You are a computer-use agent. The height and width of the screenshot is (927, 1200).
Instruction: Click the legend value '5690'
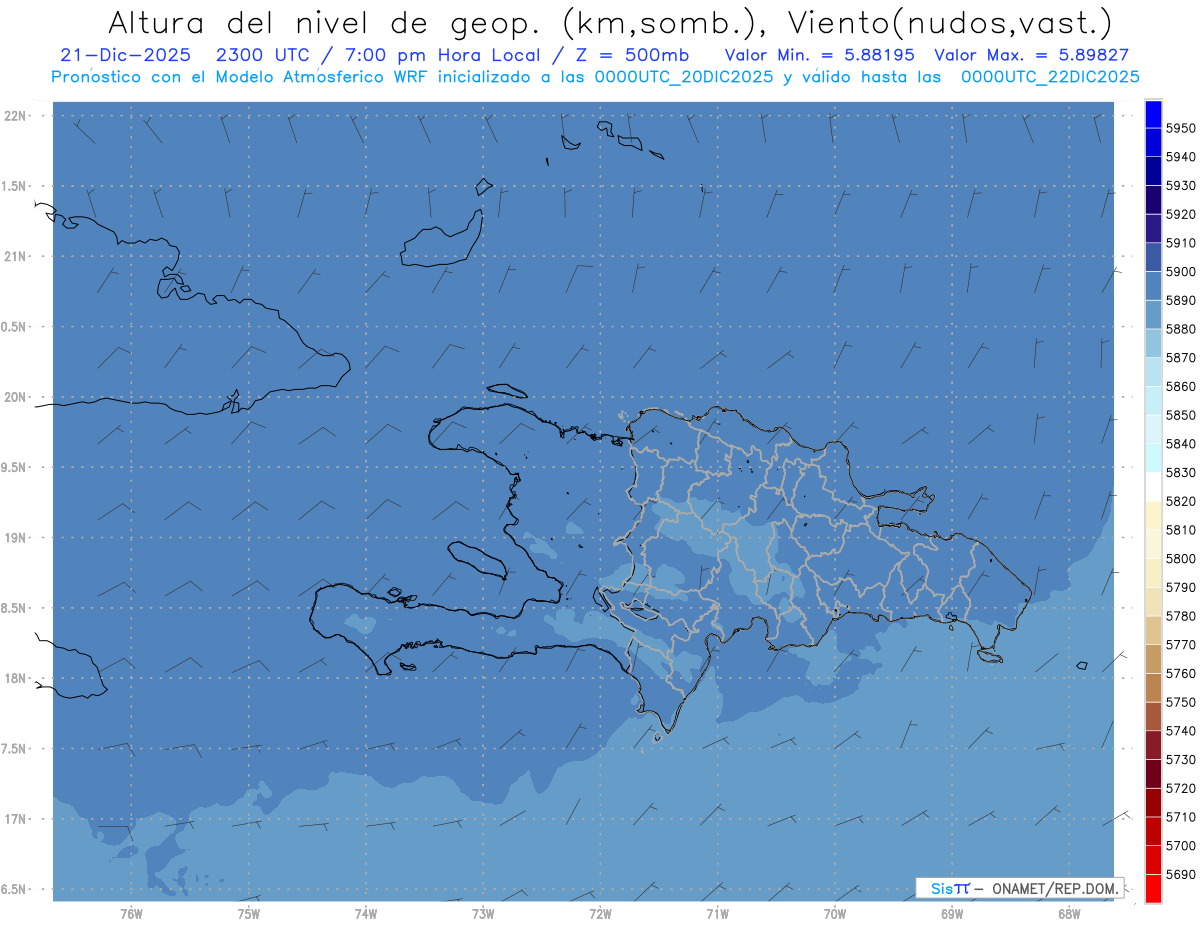tap(1181, 874)
